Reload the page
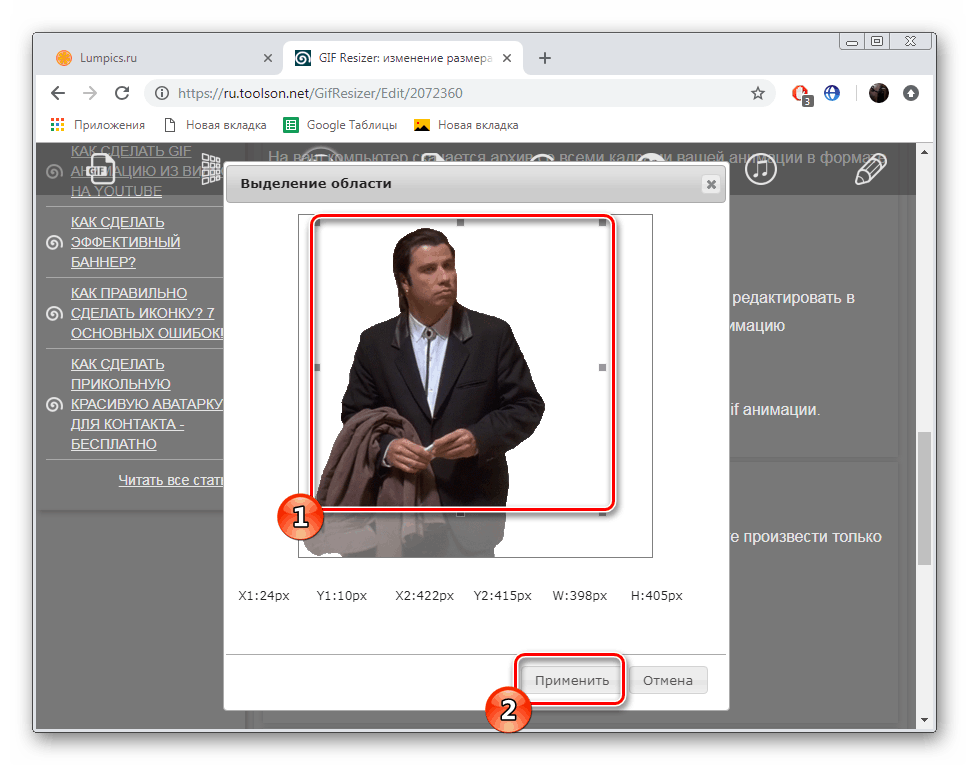Viewport: 969px width, 765px height. 122,93
